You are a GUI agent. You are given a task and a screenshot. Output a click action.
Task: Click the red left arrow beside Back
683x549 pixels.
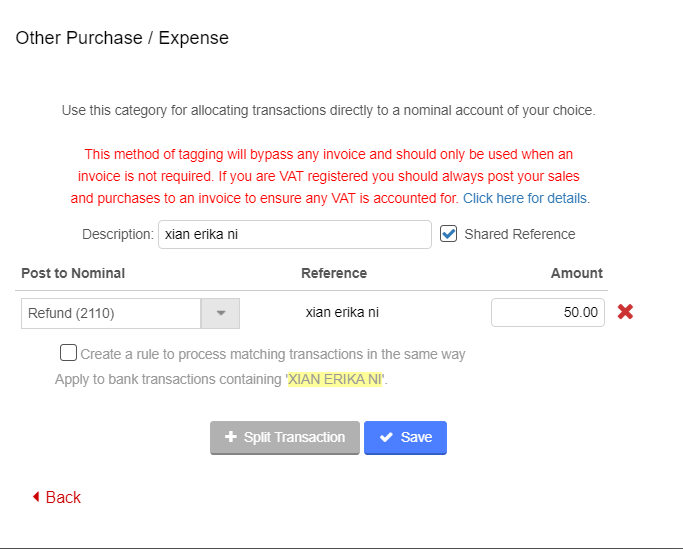point(36,497)
